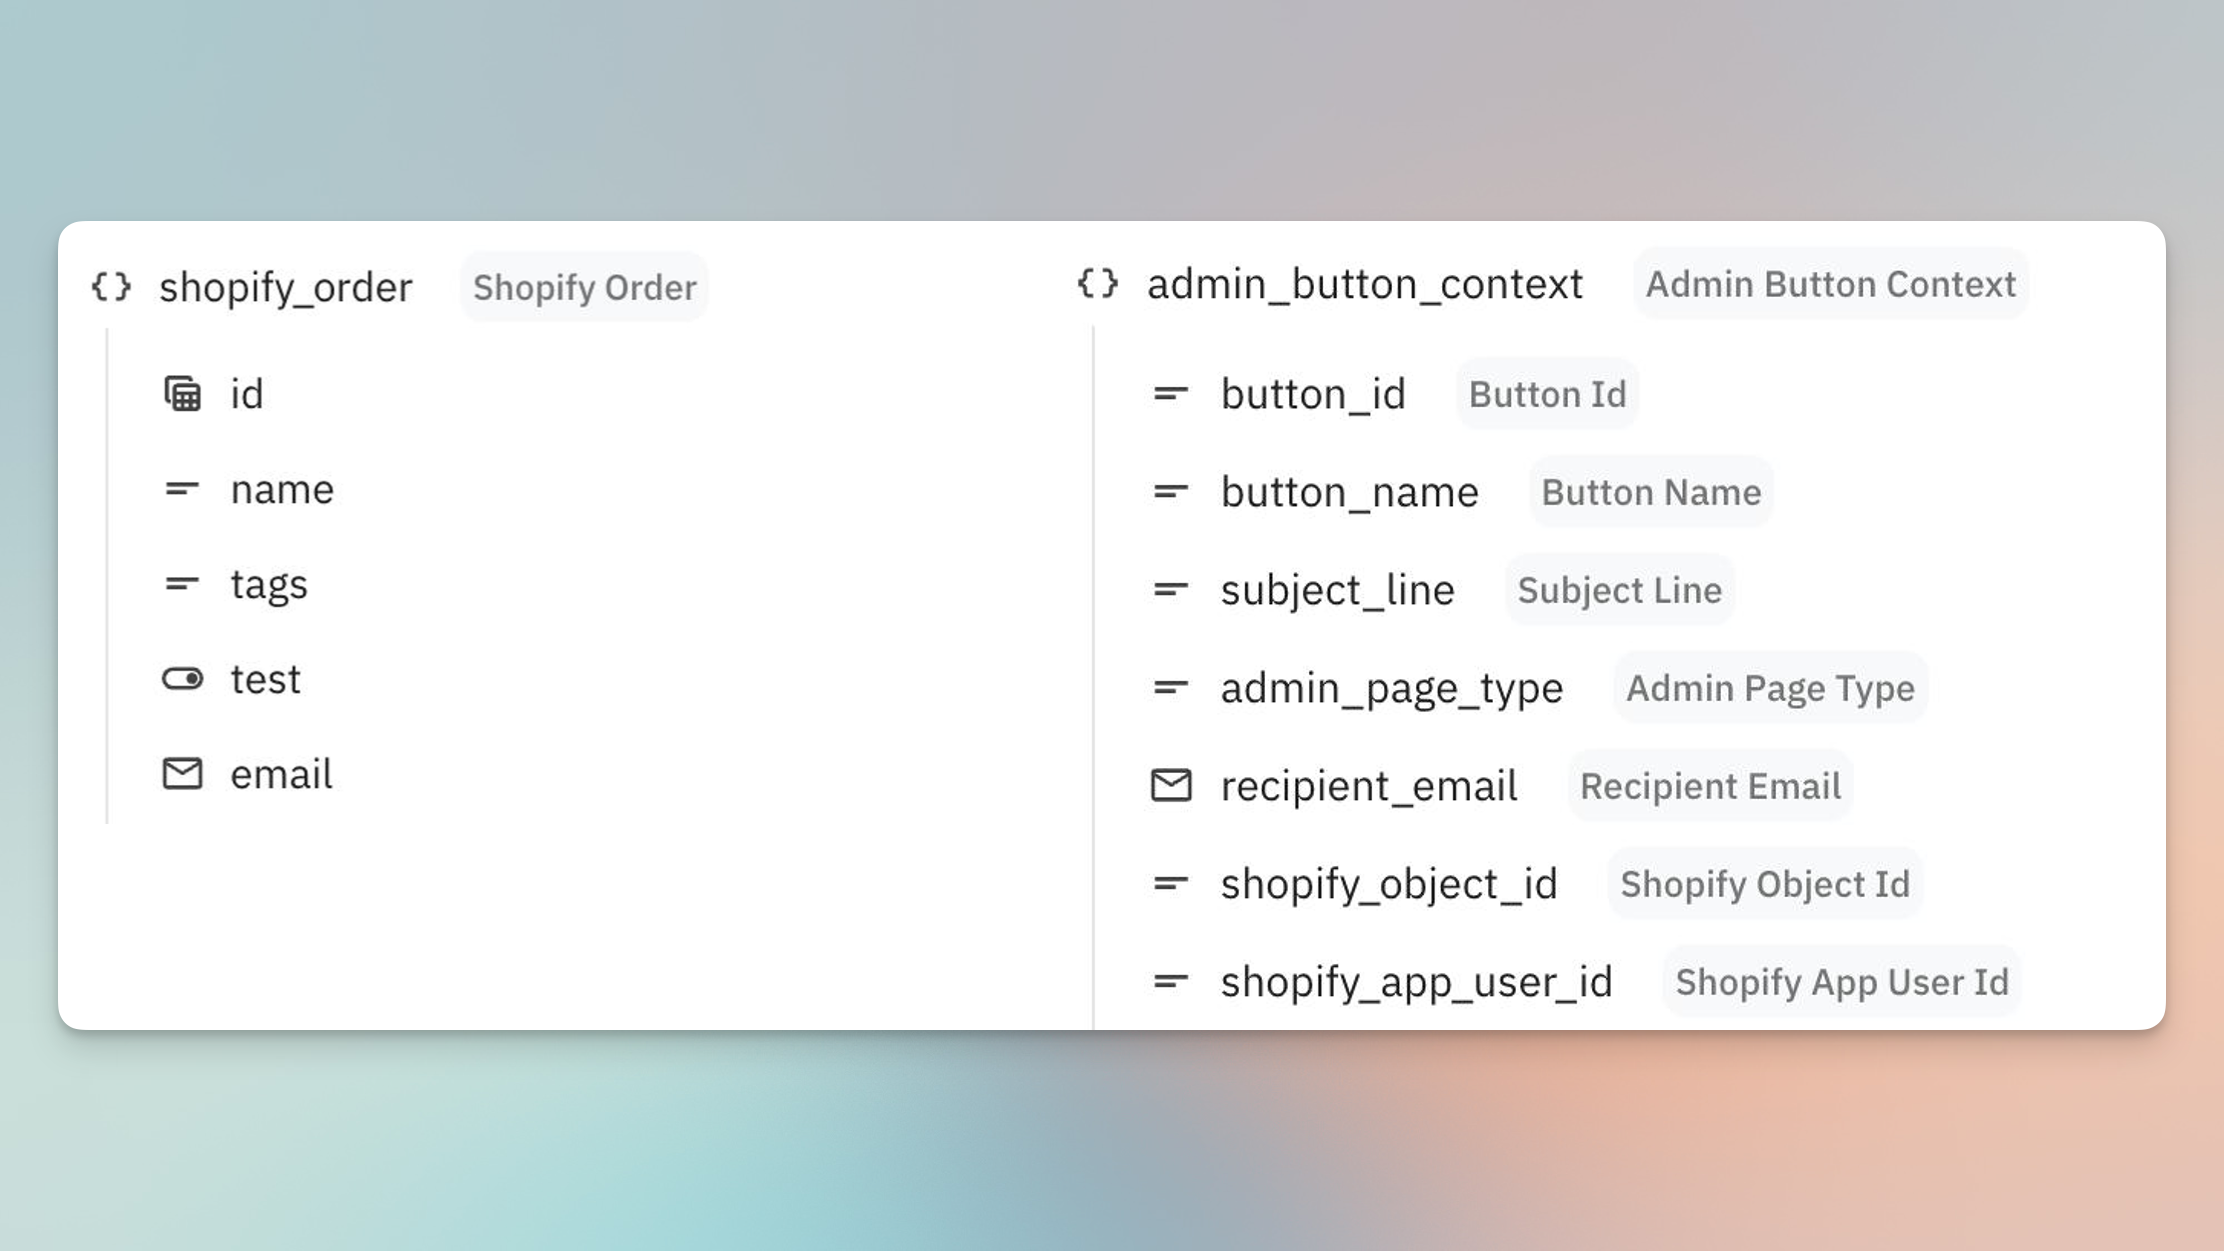
Task: Click the envelope icon beside email
Action: click(182, 774)
